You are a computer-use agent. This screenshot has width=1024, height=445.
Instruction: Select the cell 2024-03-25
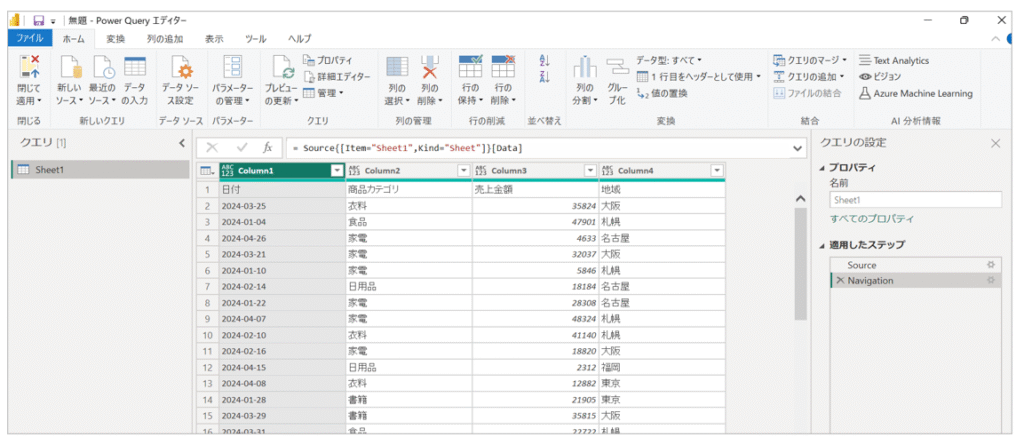282,206
